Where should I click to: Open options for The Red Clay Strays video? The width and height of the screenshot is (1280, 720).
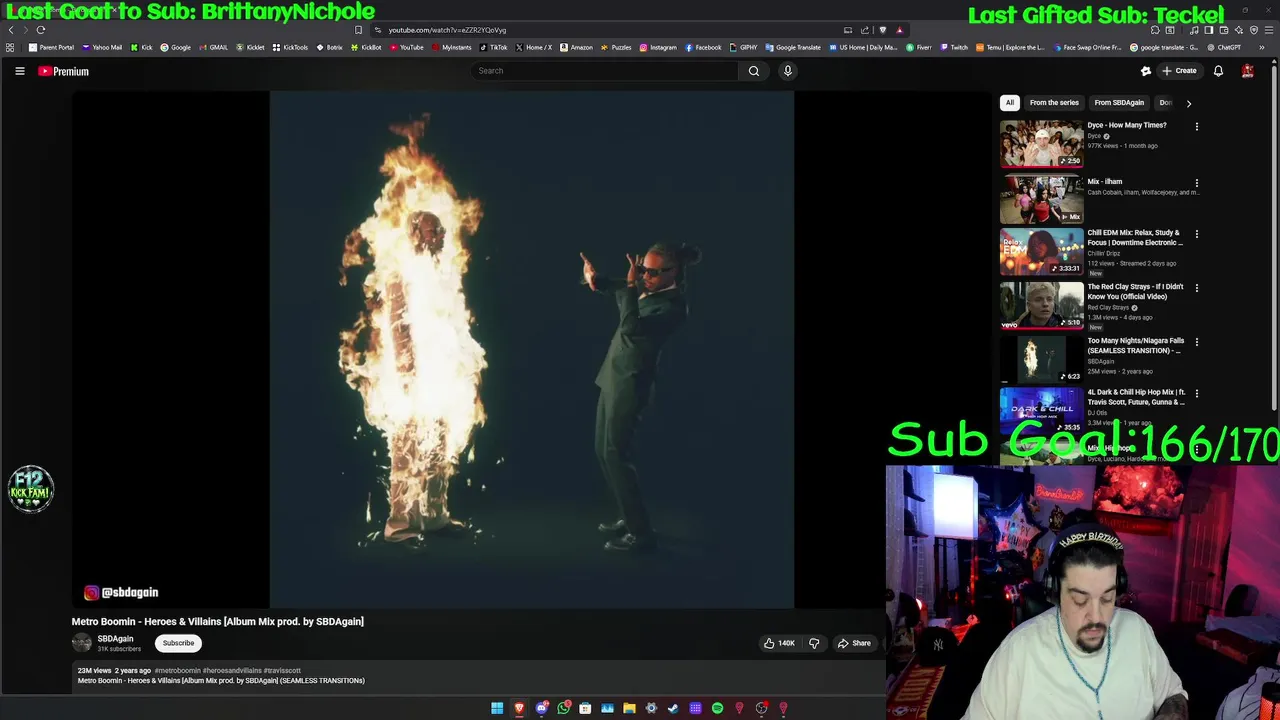point(1196,288)
